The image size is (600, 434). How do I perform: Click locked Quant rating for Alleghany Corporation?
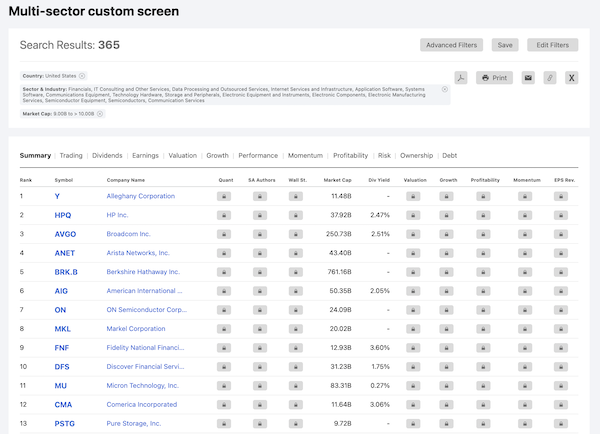pos(224,196)
